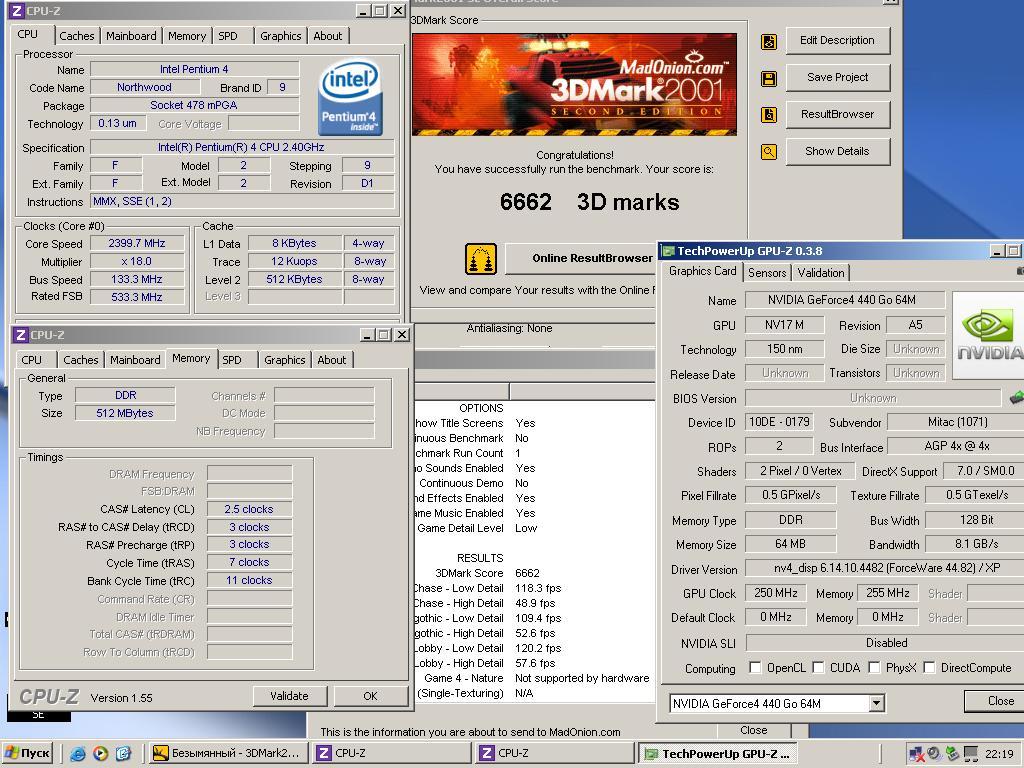Toggle the PhysX checkbox
Screen dimensions: 1024x768
coord(874,667)
